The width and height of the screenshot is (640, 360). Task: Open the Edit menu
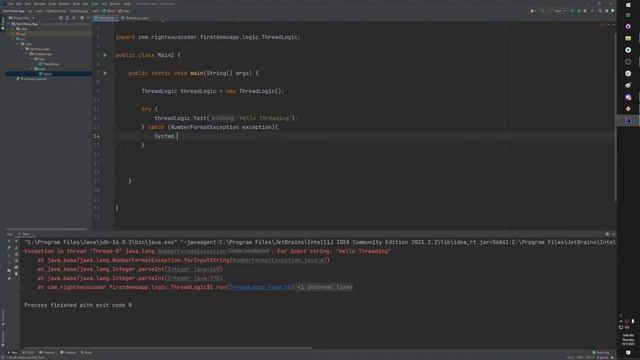tap(19, 4)
